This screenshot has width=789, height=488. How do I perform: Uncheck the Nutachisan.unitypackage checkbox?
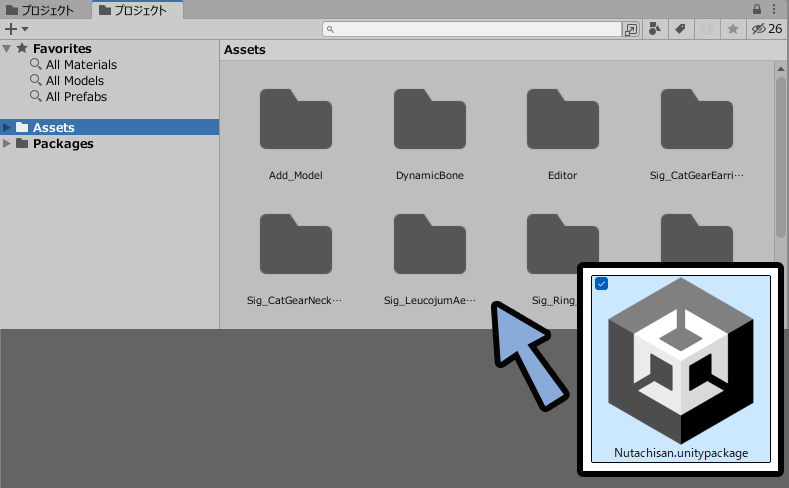601,283
